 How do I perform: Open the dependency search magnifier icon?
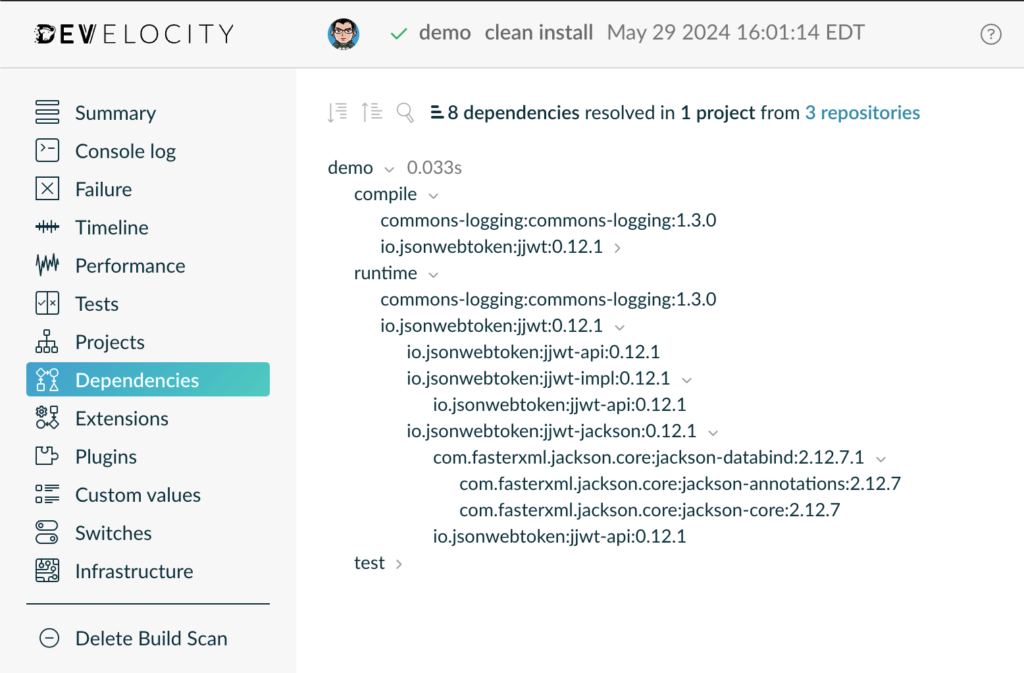tap(405, 113)
